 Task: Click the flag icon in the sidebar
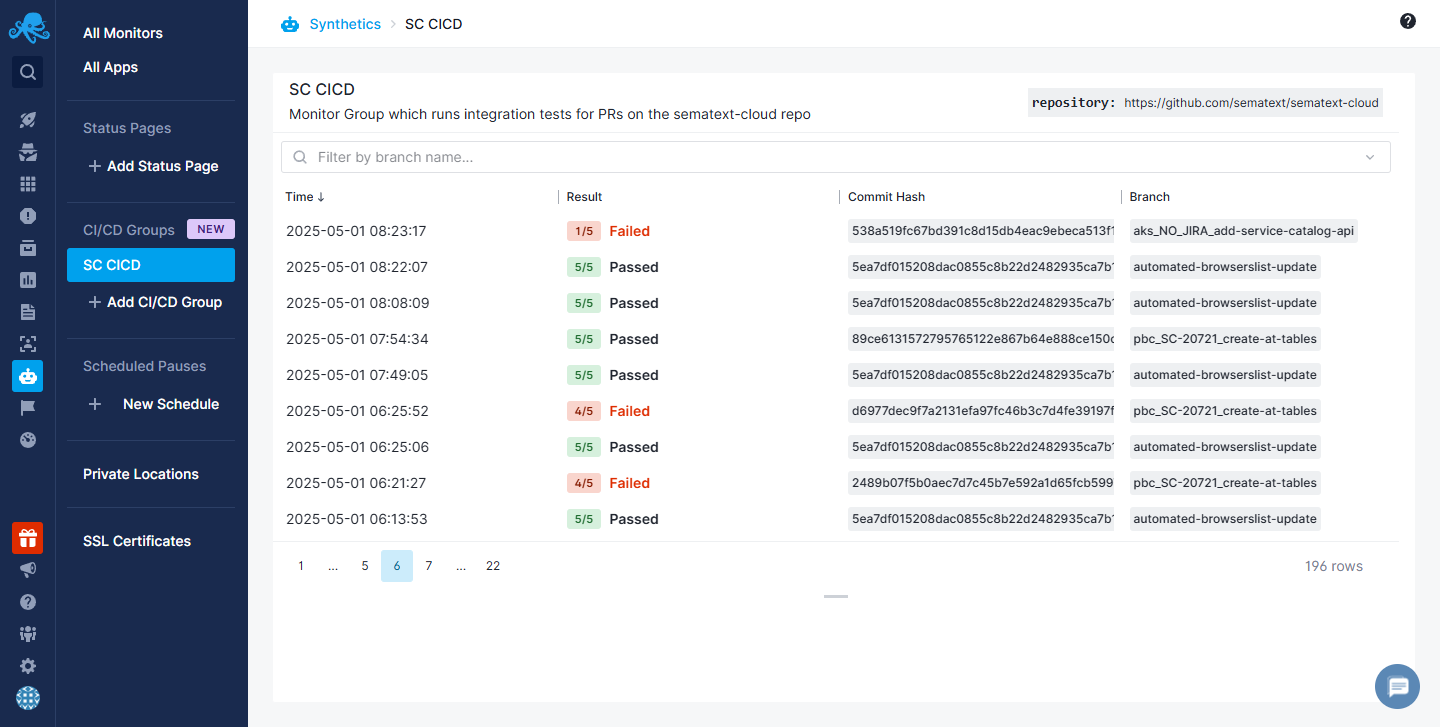[27, 407]
